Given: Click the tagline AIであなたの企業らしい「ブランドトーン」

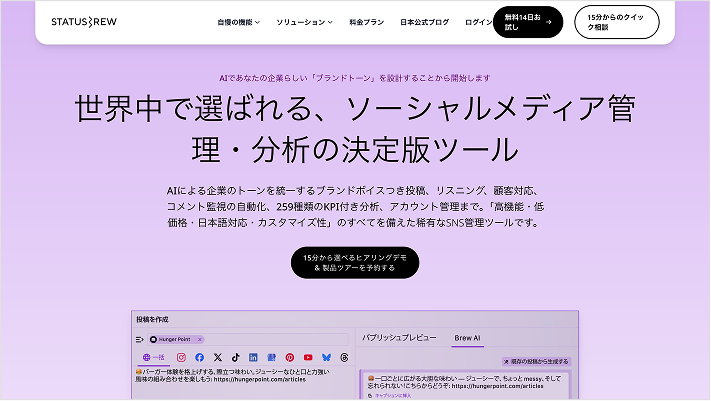Looking at the screenshot, I should coord(355,78).
